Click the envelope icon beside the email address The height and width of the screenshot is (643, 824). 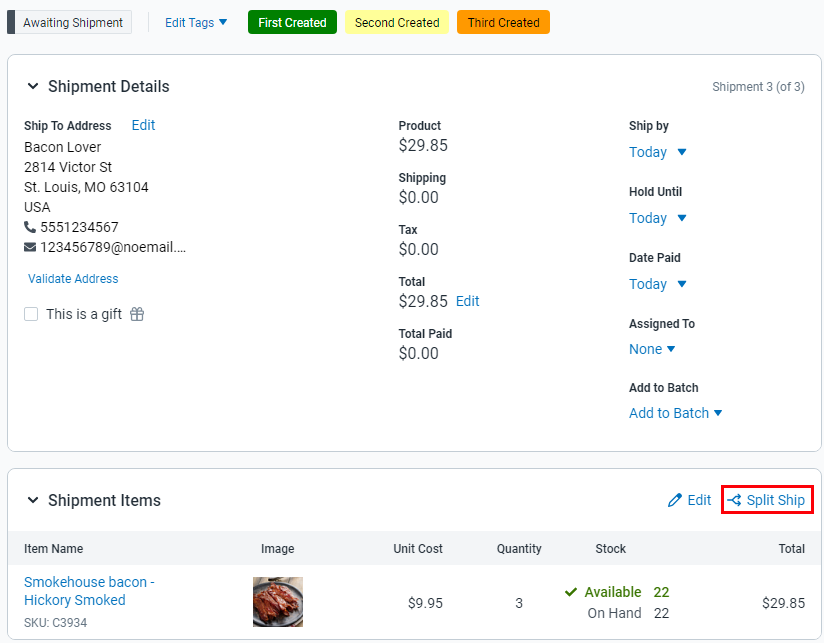28,247
